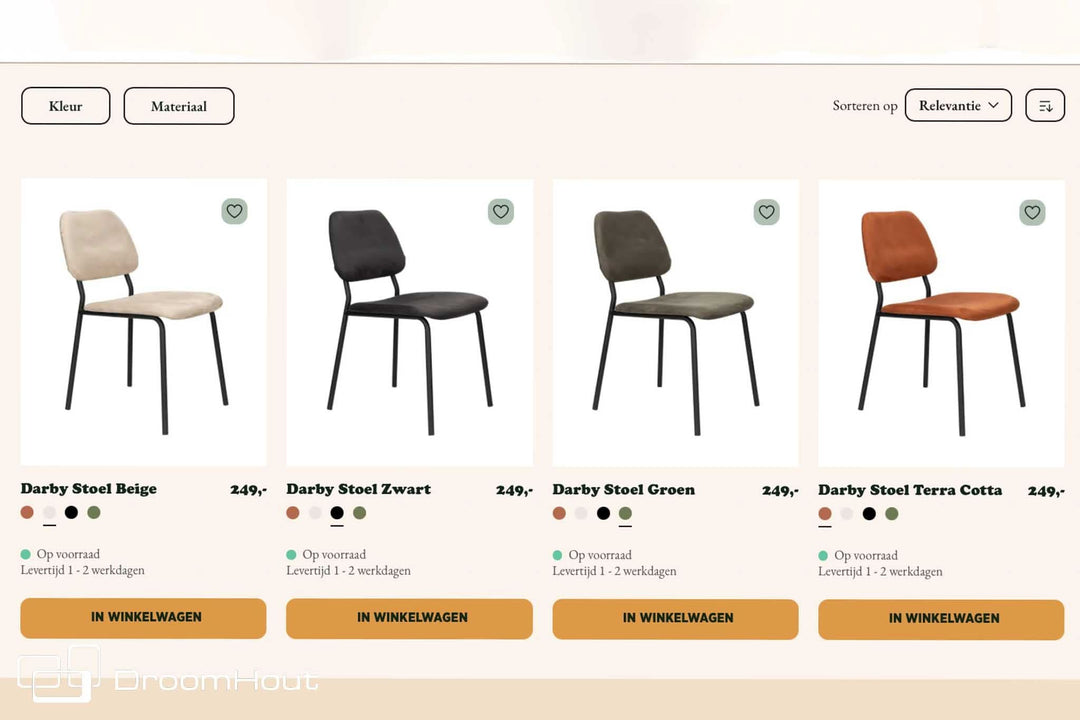Pick beige swatch under Darby Stoel Groen
Screen dimensions: 1080x720
[581, 513]
